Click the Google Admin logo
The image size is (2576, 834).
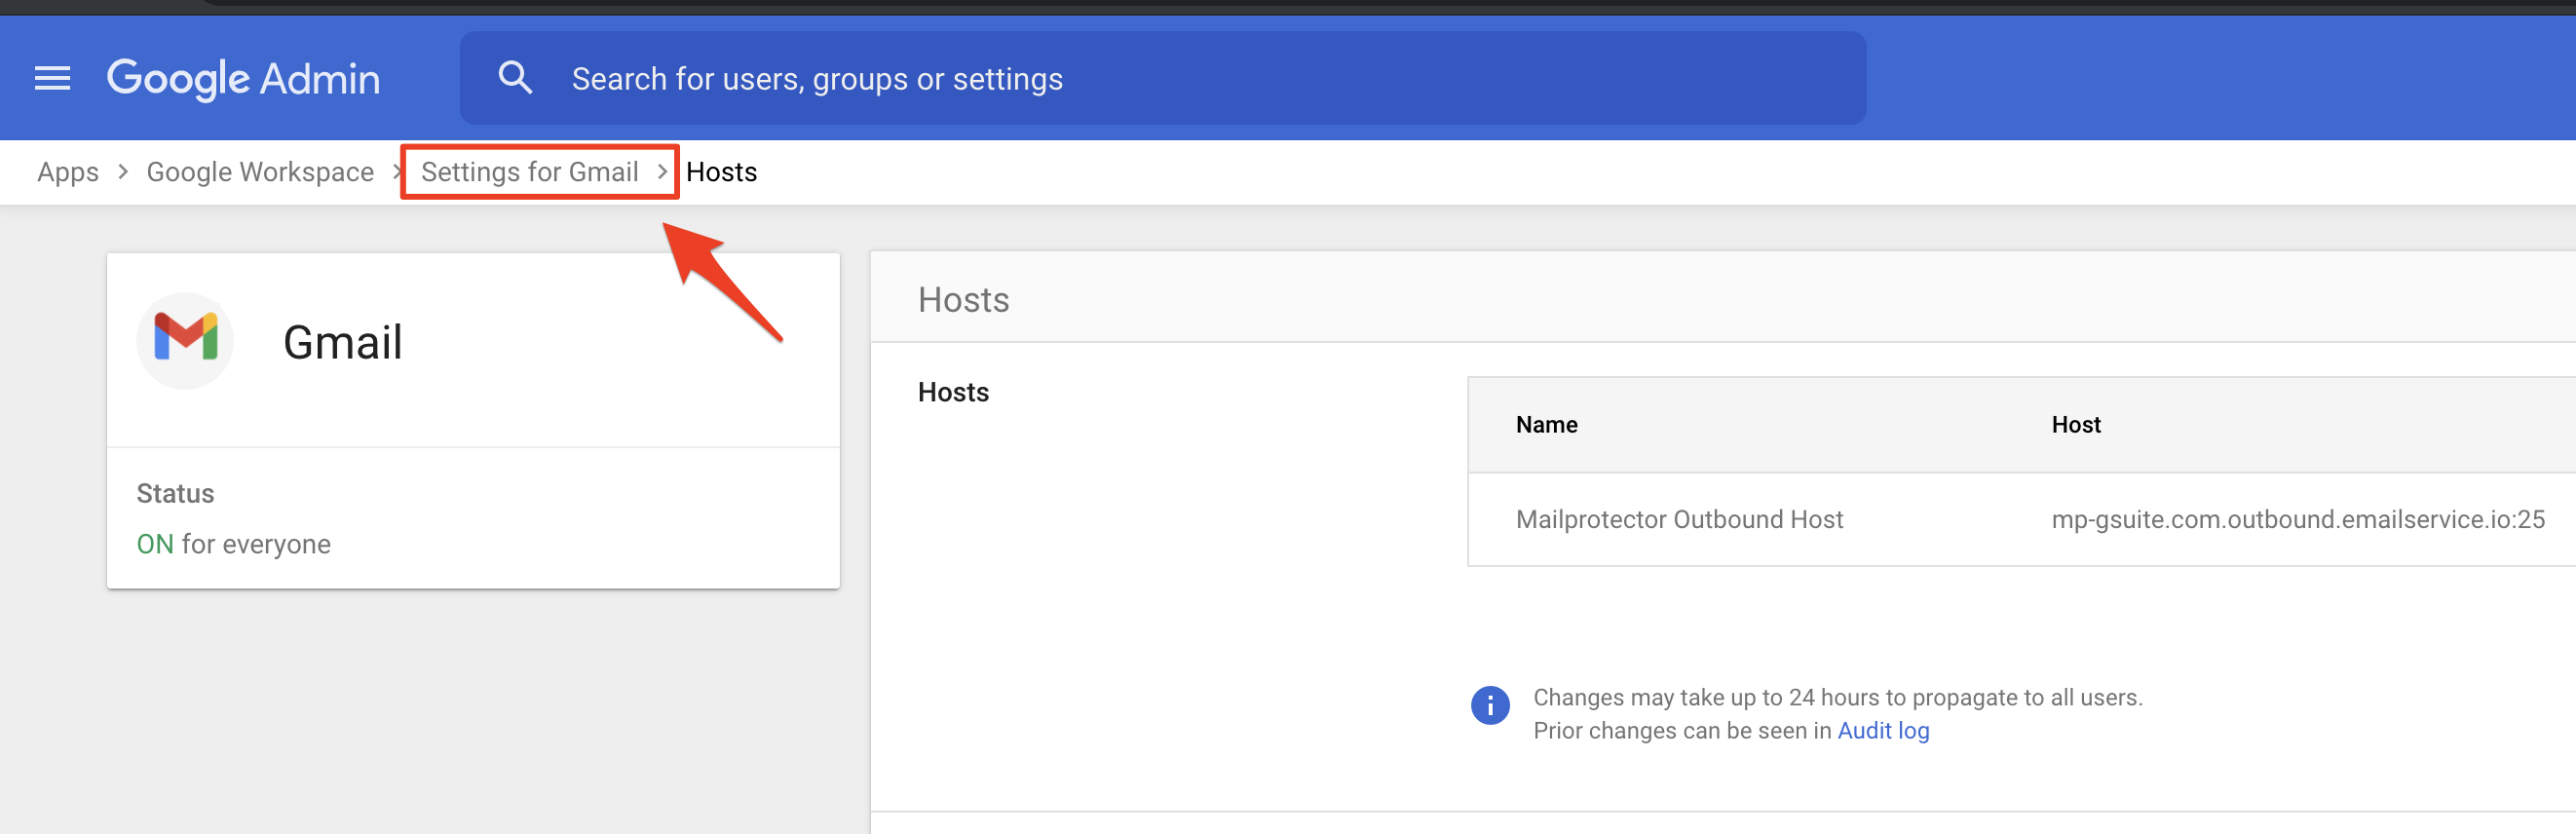coord(243,79)
